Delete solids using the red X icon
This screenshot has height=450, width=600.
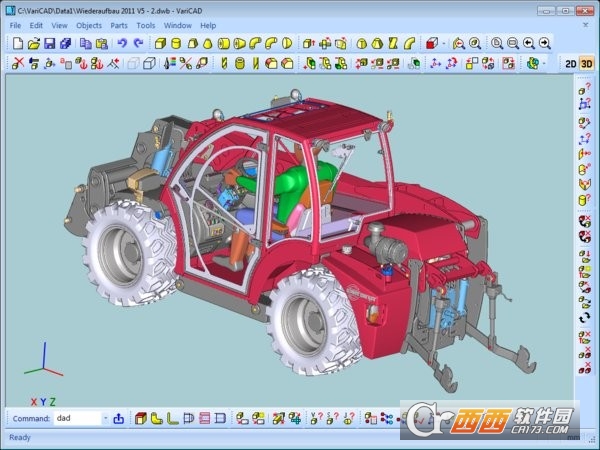point(18,63)
